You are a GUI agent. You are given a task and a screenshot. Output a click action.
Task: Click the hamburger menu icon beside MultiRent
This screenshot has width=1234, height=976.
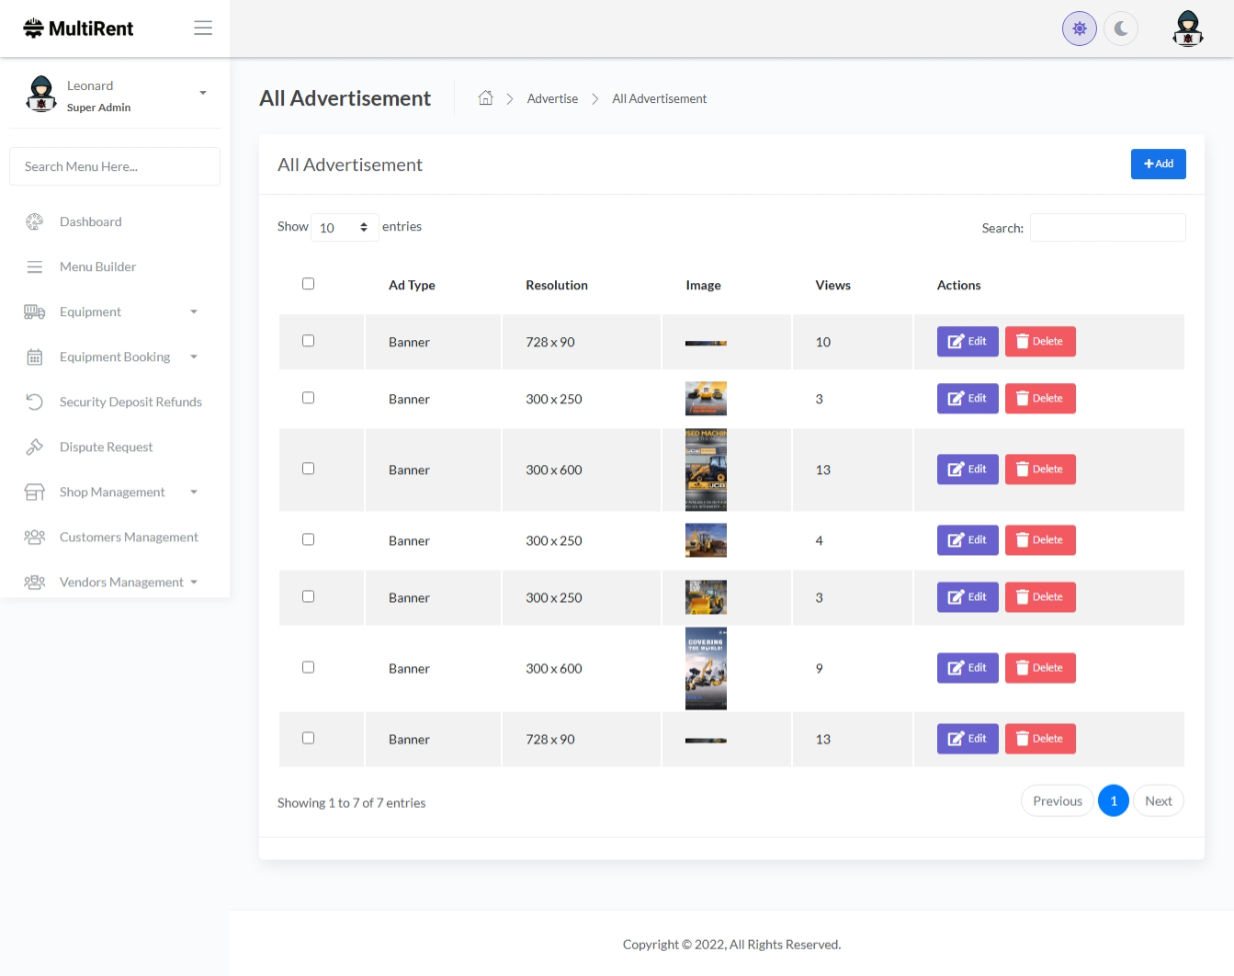click(x=203, y=28)
